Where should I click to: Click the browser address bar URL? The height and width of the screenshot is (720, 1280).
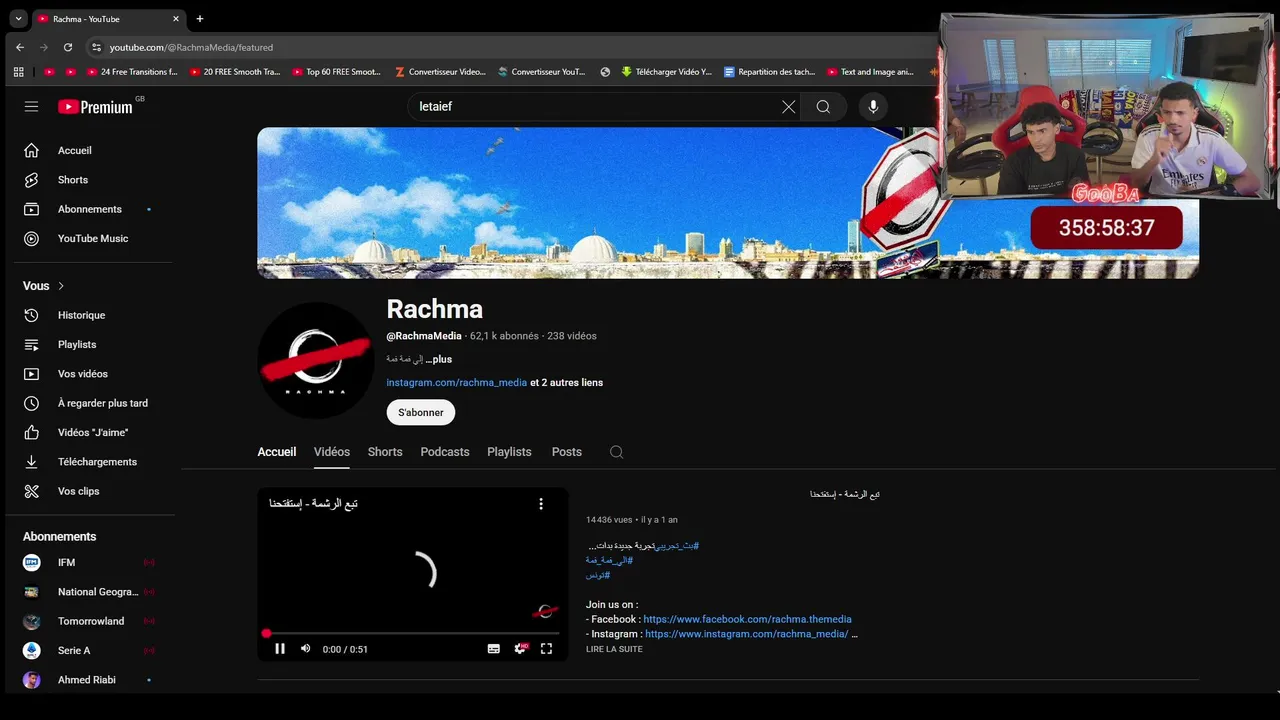[x=191, y=47]
